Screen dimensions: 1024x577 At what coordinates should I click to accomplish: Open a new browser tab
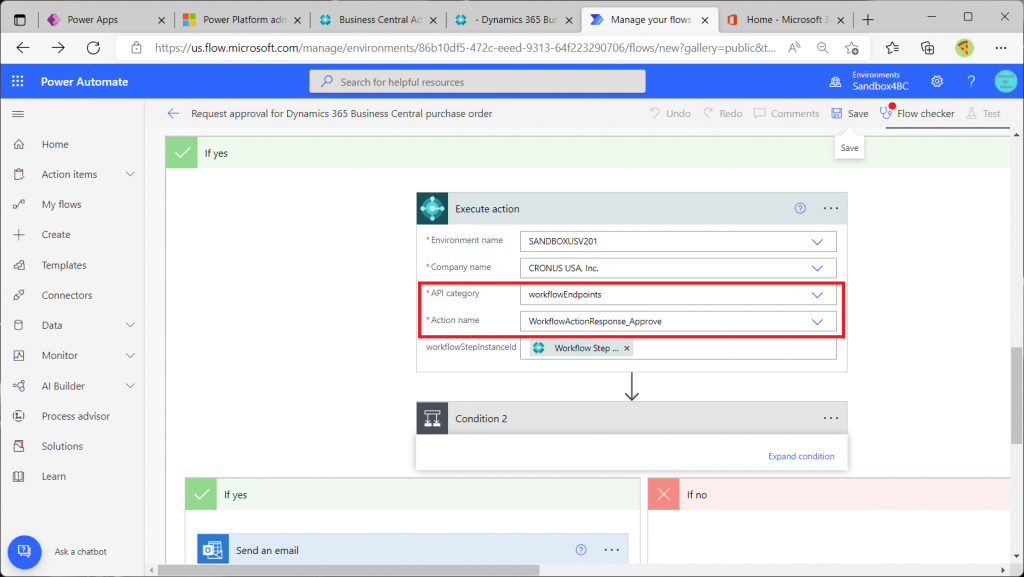click(867, 20)
